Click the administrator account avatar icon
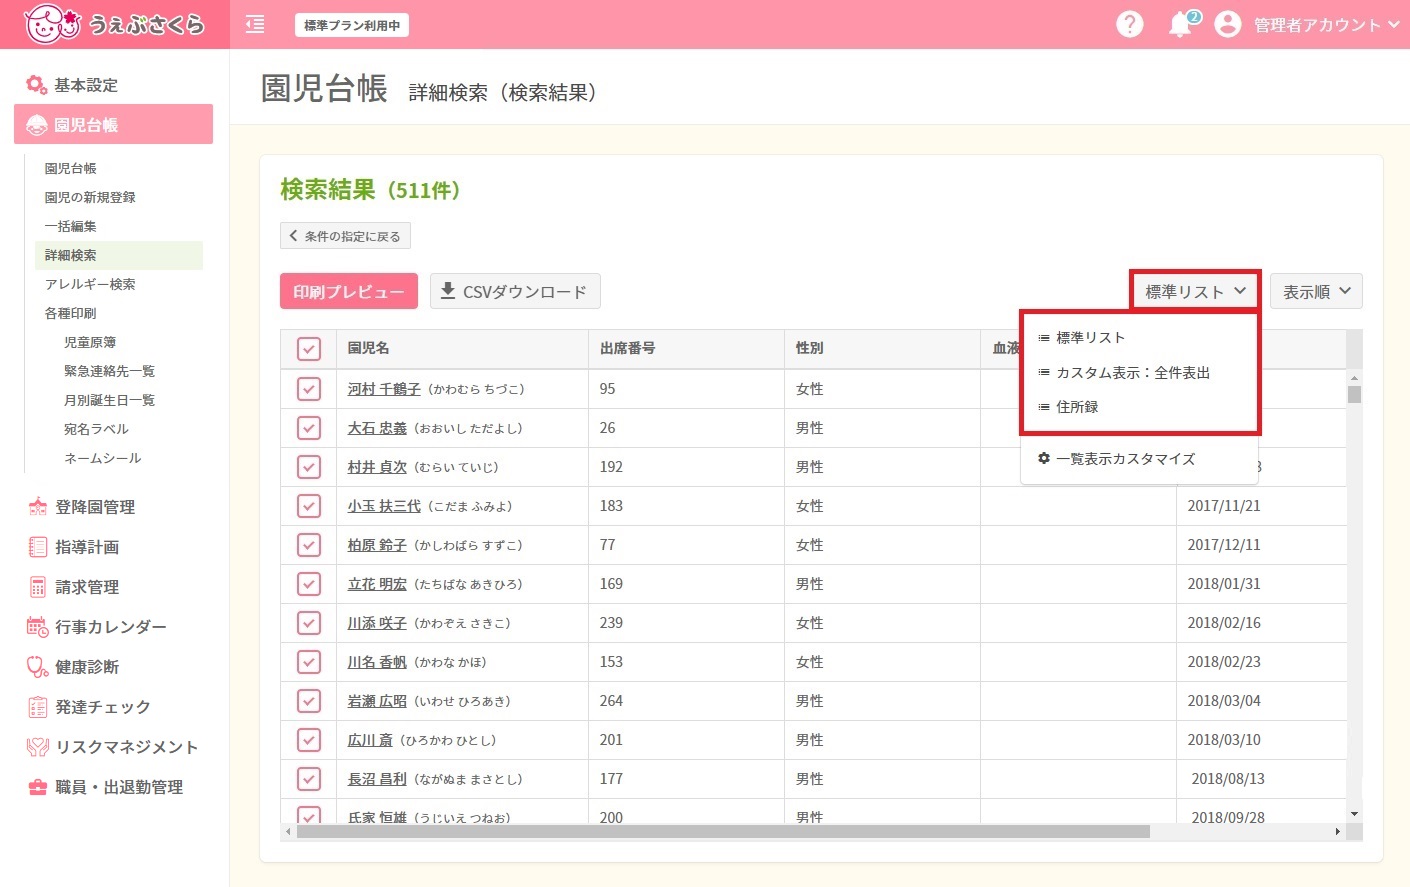1410x887 pixels. coord(1227,24)
